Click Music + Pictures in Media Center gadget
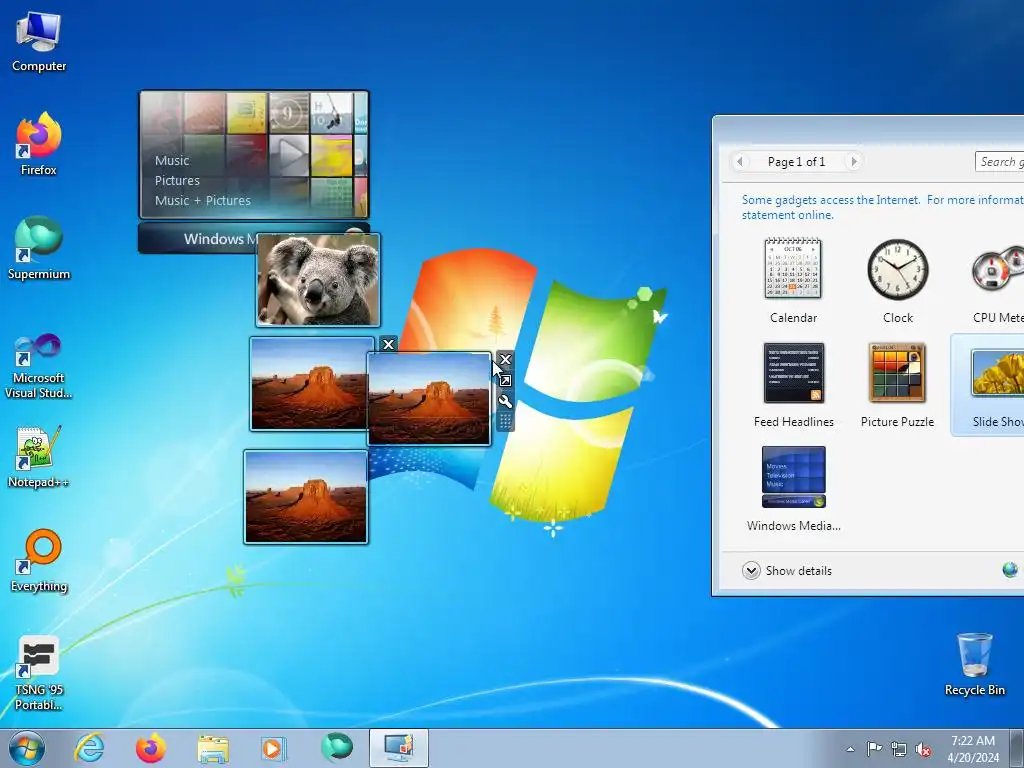Image resolution: width=1024 pixels, height=768 pixels. tap(202, 200)
